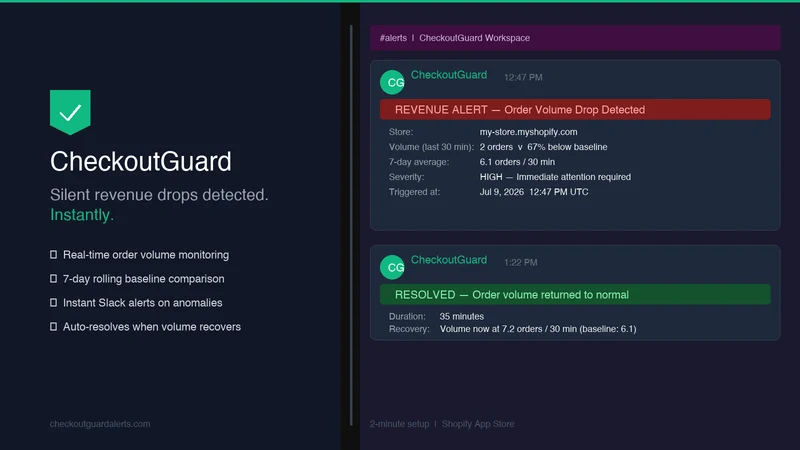Viewport: 800px width, 450px height.
Task: Click Shopify App Store footer text
Action: pos(478,424)
